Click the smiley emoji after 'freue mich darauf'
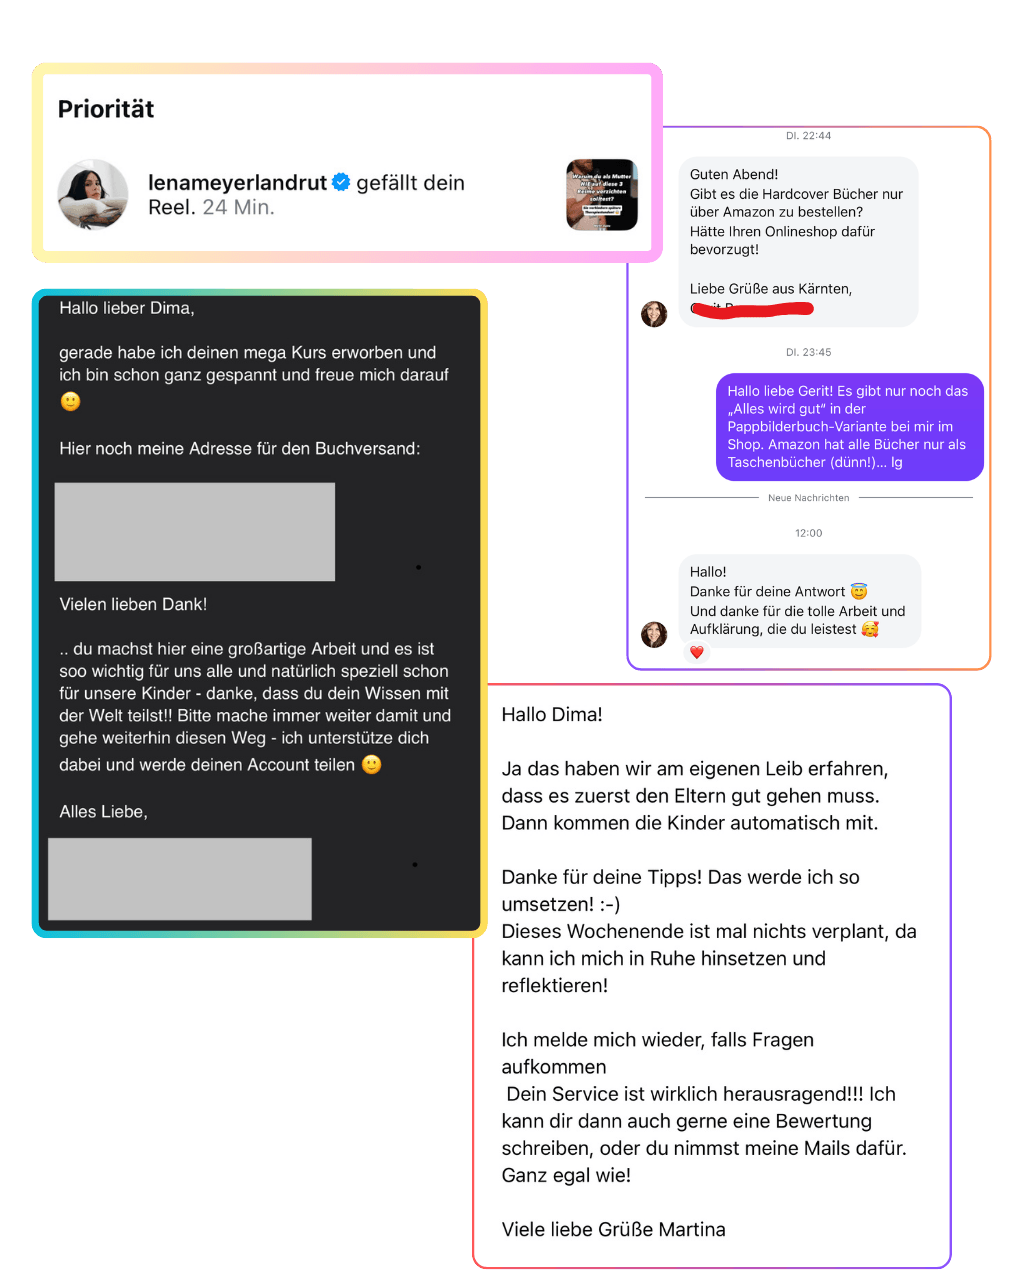This screenshot has width=1023, height=1280. [x=70, y=401]
